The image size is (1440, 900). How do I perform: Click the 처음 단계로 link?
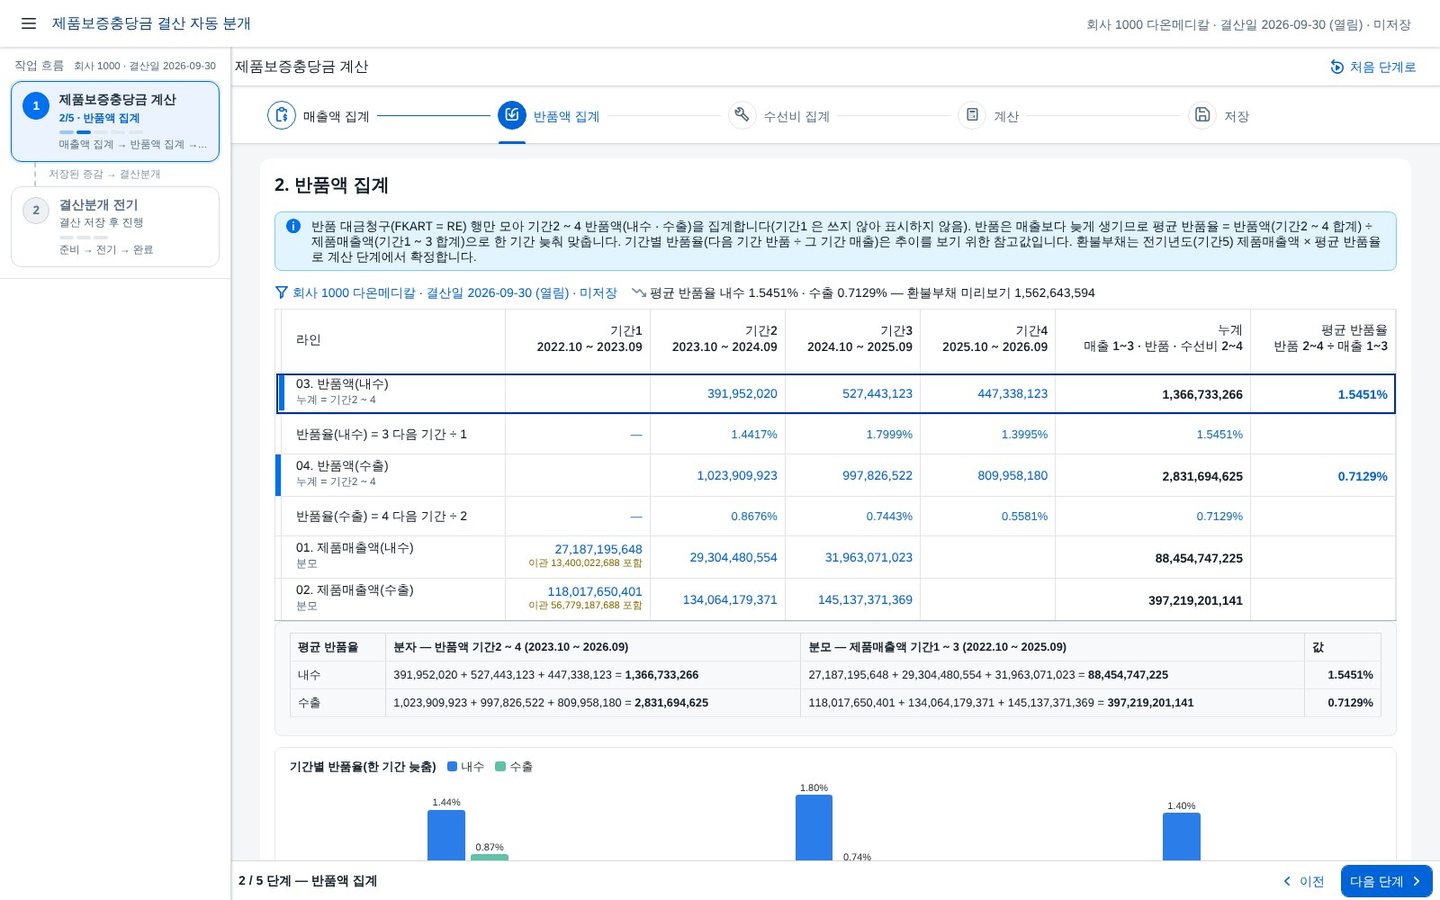(1383, 67)
